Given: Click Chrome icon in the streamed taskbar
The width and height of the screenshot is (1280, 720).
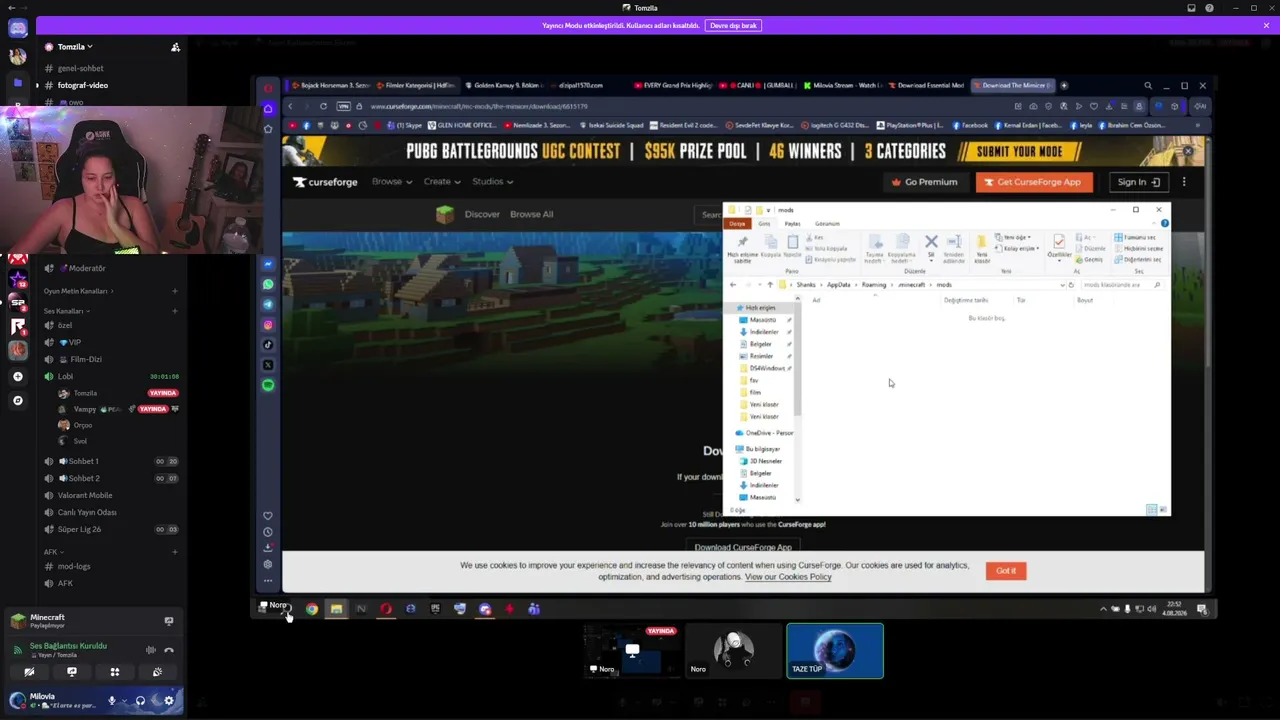Looking at the screenshot, I should point(312,609).
